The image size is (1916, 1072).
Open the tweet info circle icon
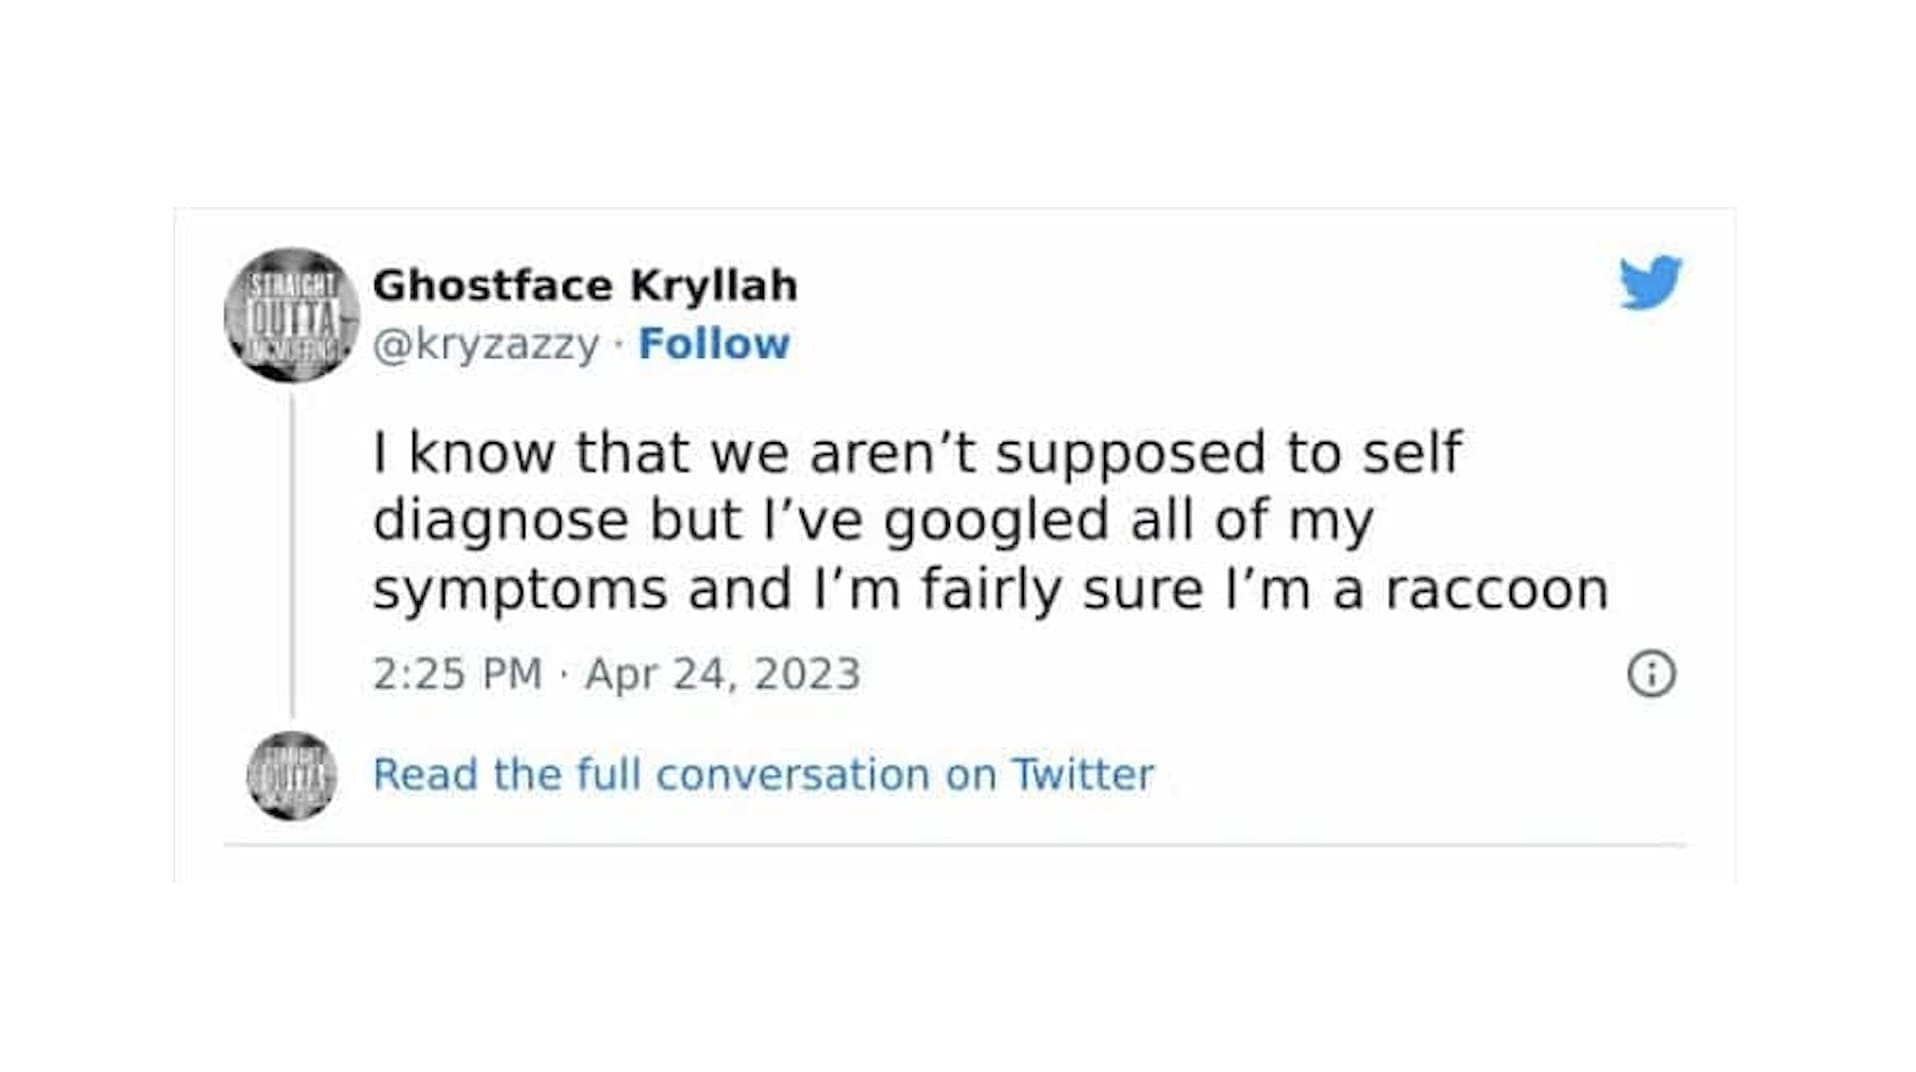1651,674
